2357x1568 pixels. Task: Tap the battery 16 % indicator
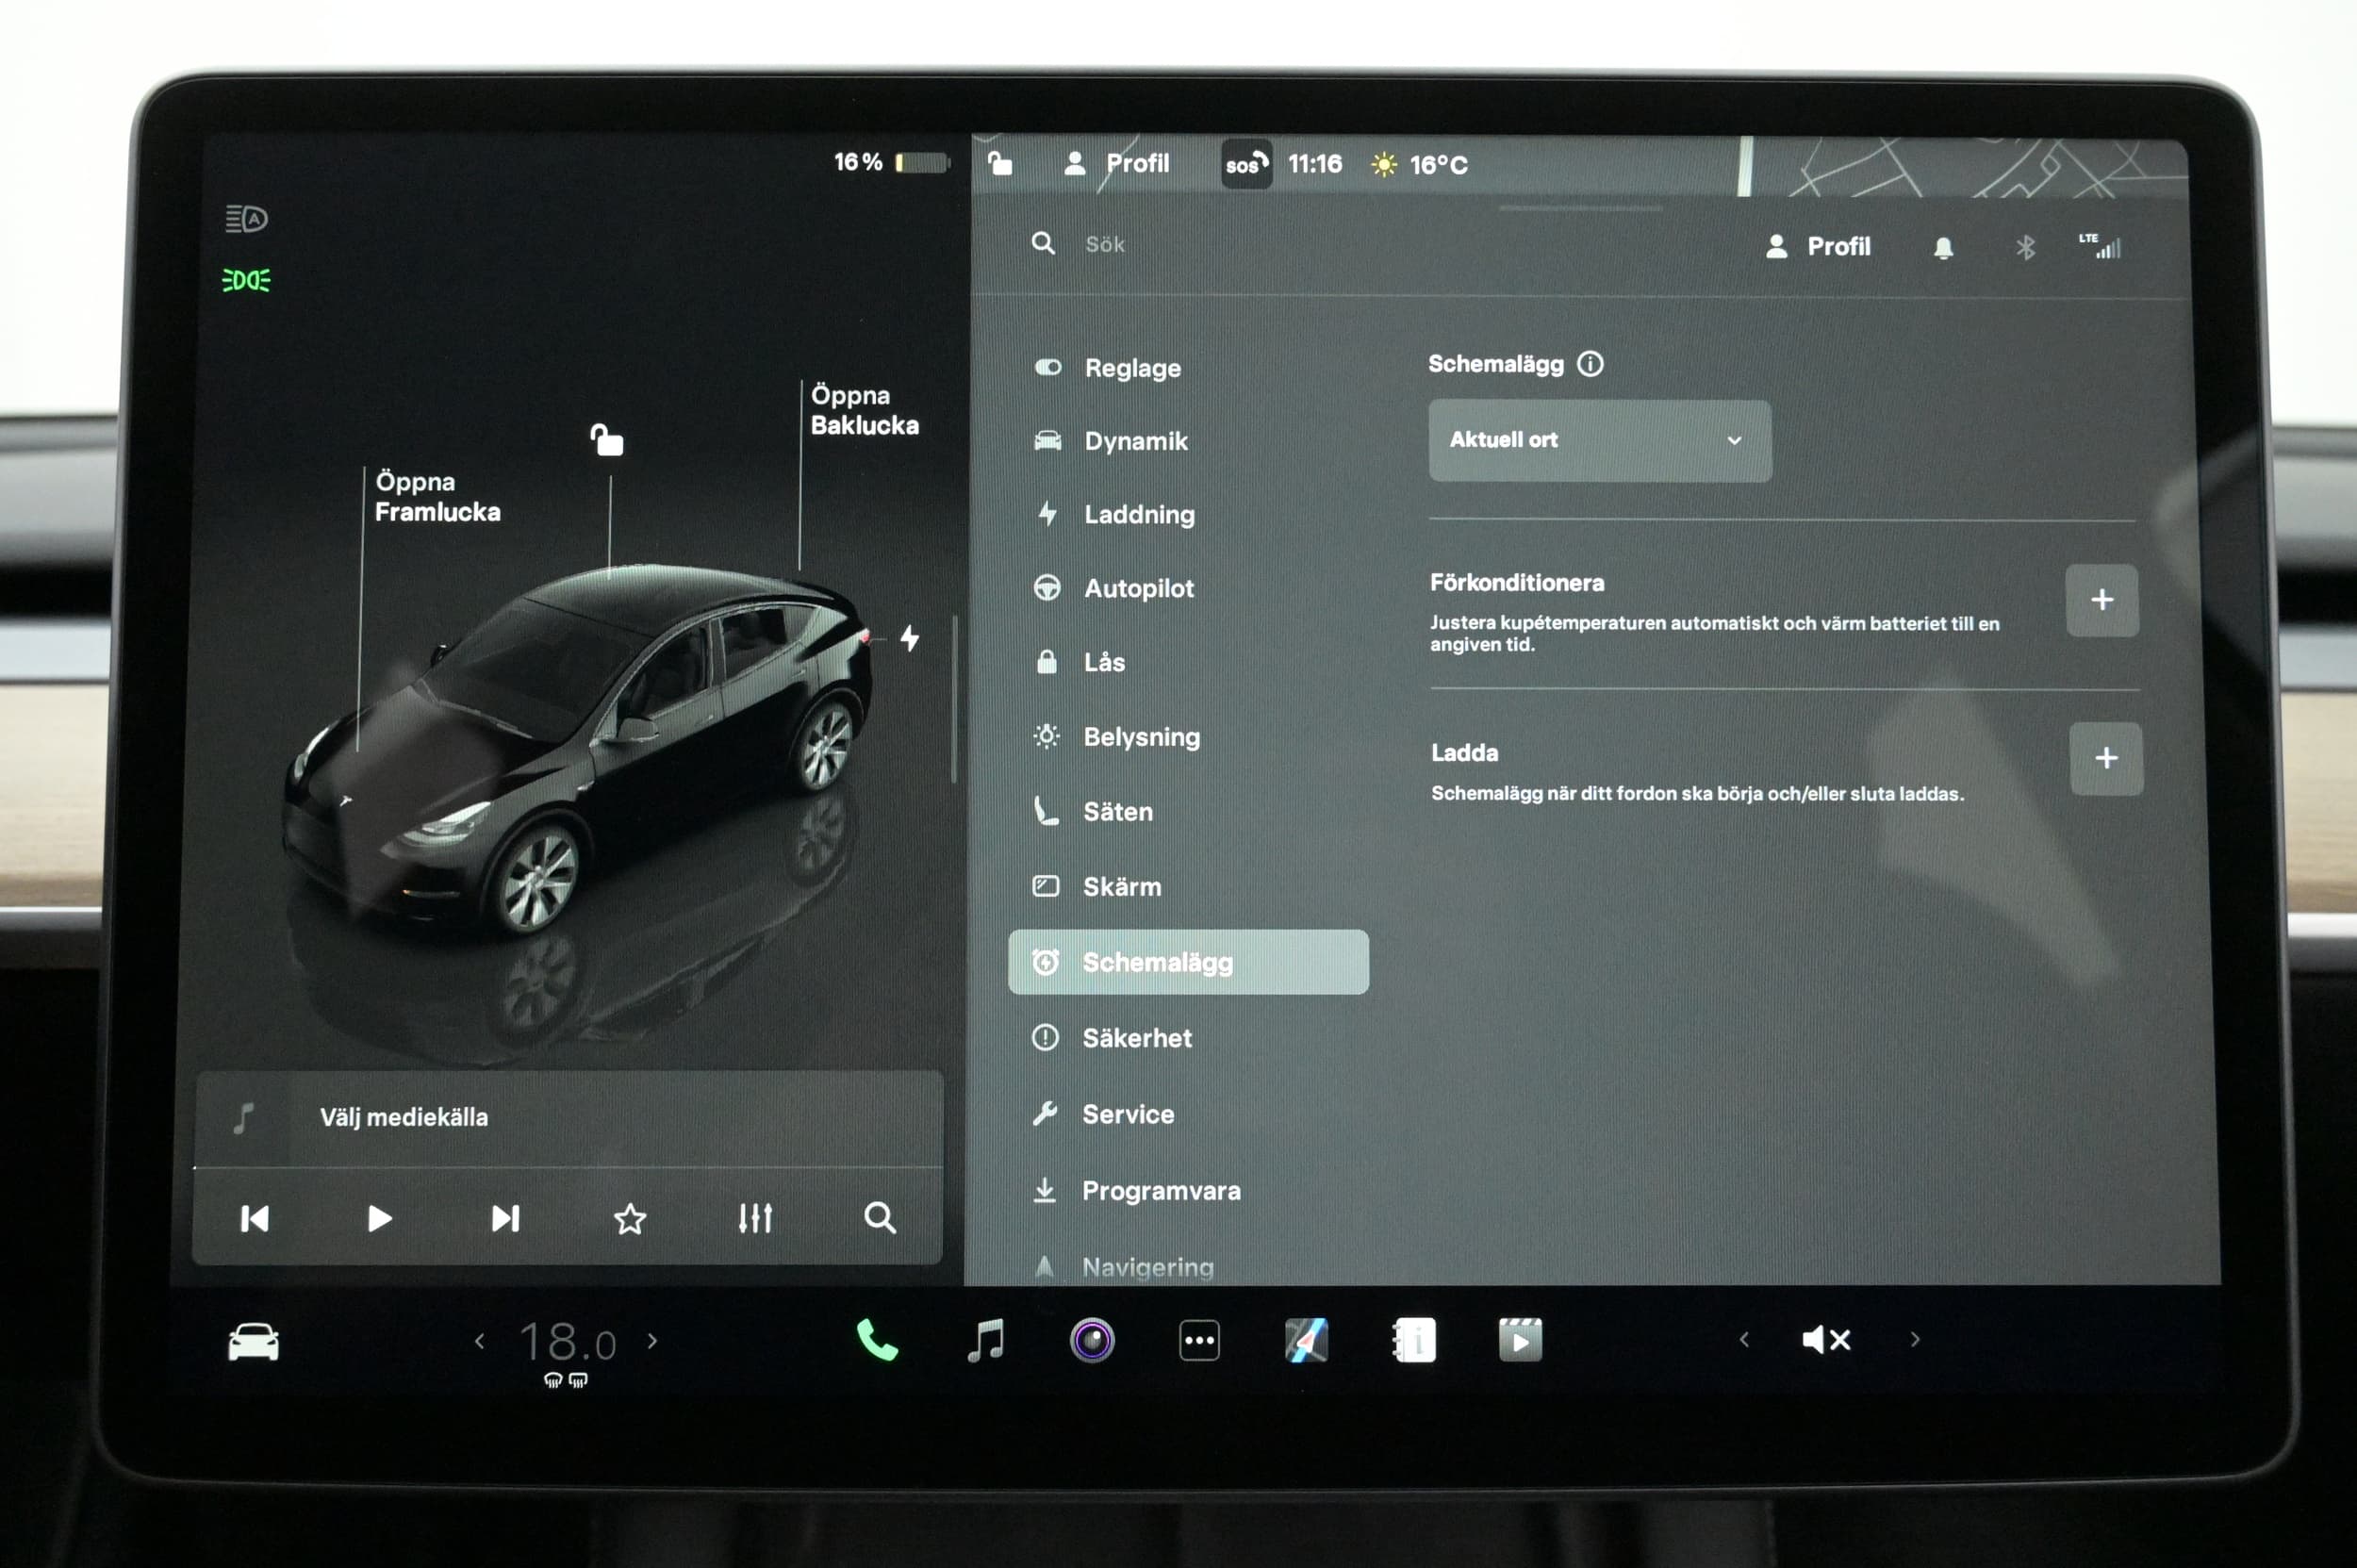[890, 162]
